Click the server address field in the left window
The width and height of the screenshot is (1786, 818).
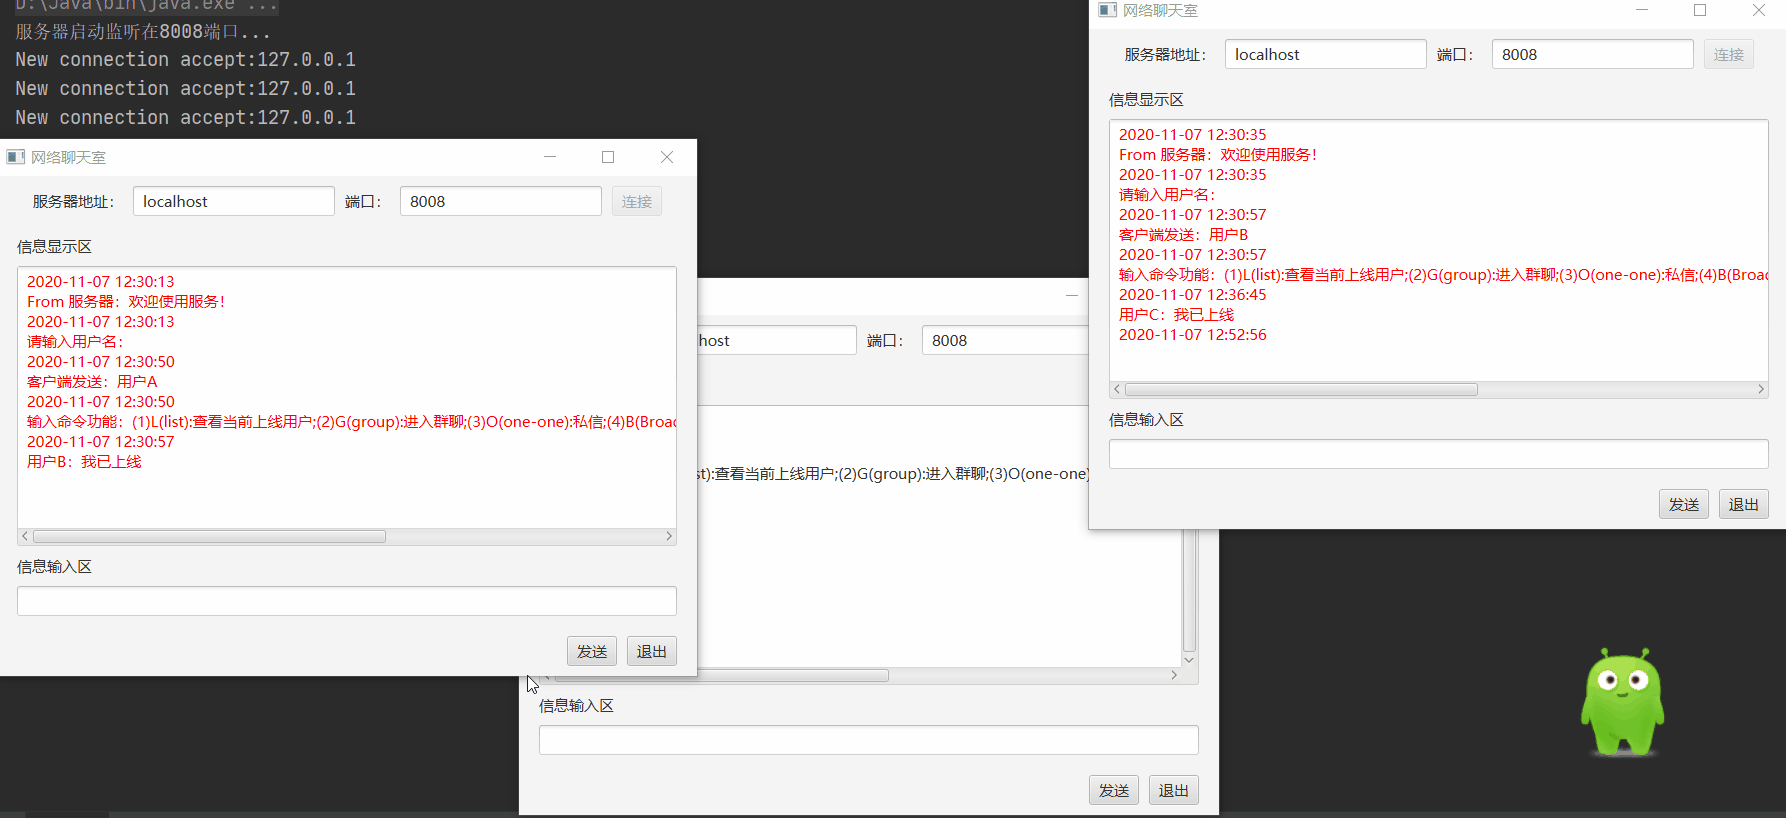coord(234,201)
